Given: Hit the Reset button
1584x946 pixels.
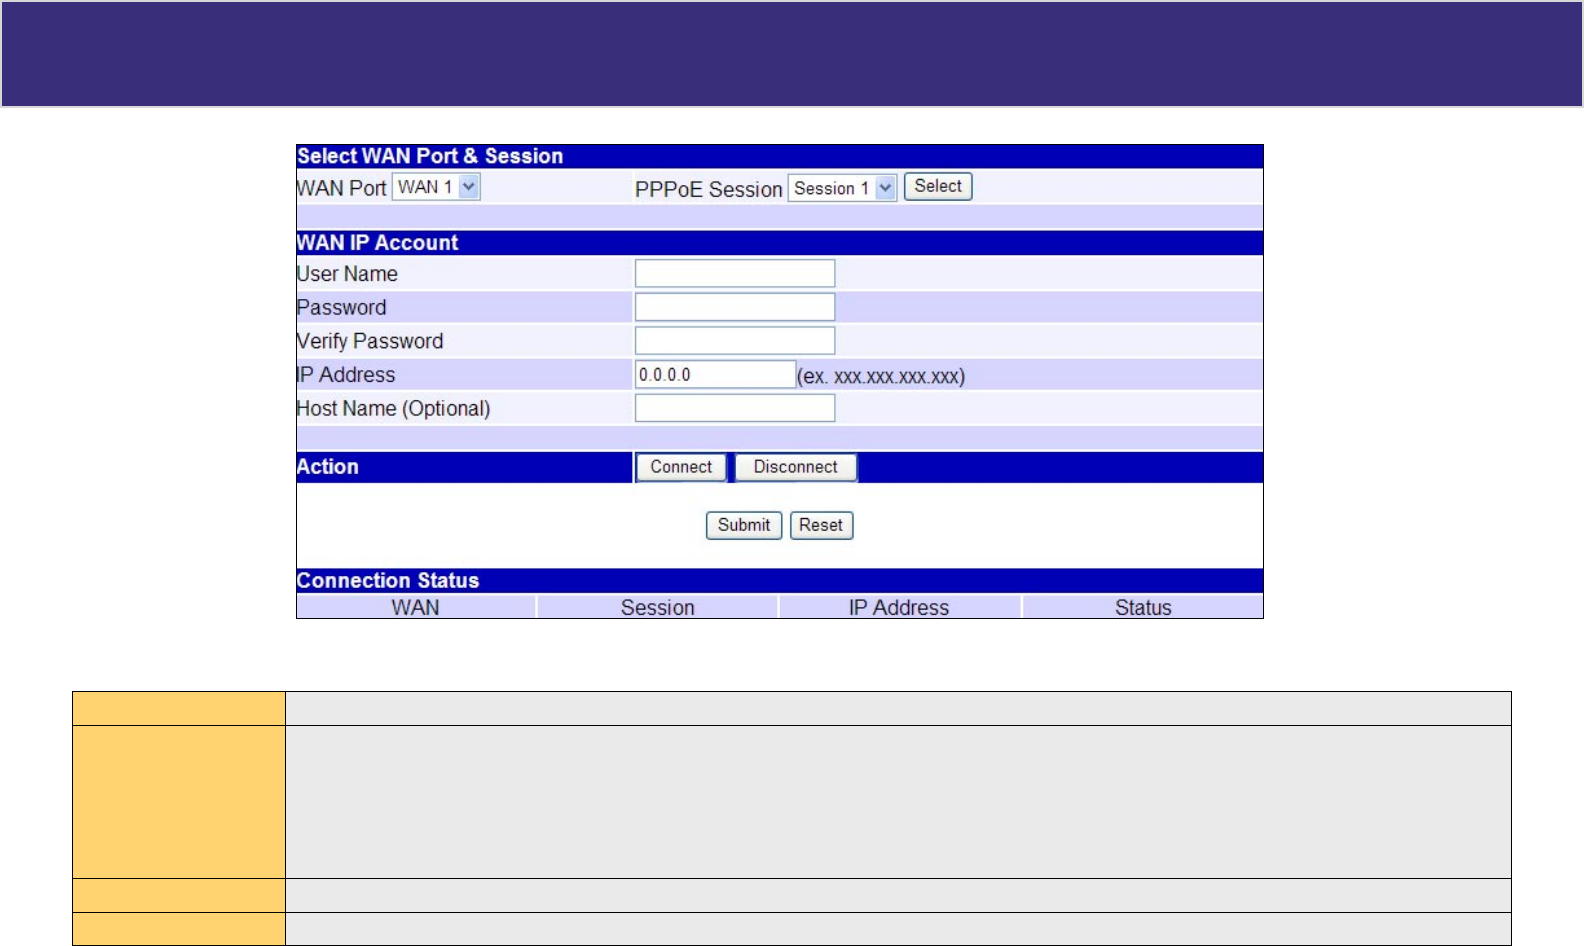Looking at the screenshot, I should (821, 525).
